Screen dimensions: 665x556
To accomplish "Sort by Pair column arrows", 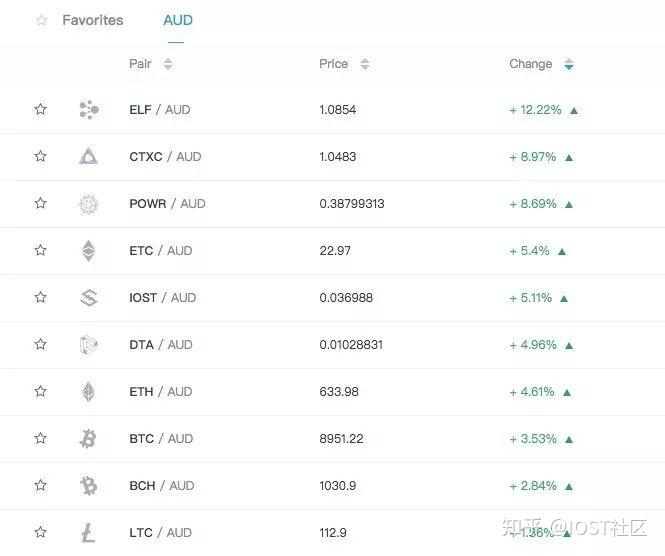I will pos(168,64).
